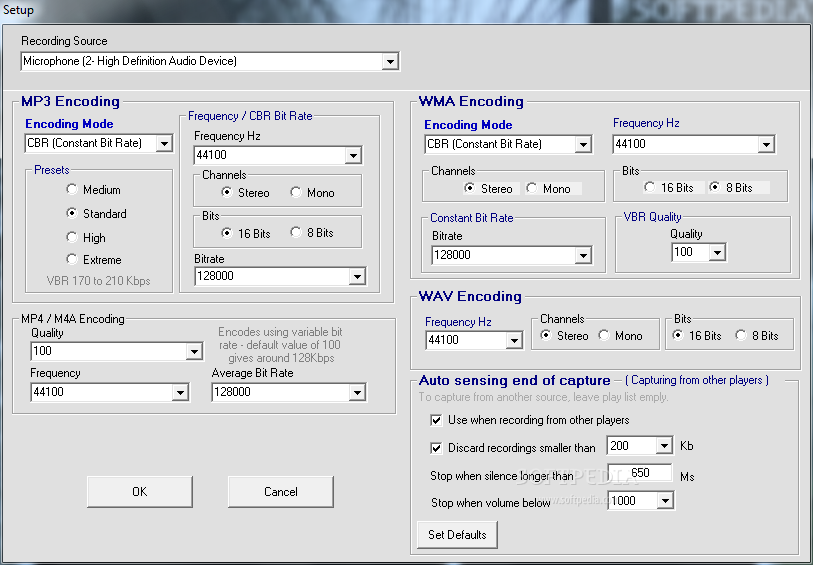Image resolution: width=813 pixels, height=565 pixels.
Task: Select 16 Bits for WAV encoding
Action: [678, 335]
